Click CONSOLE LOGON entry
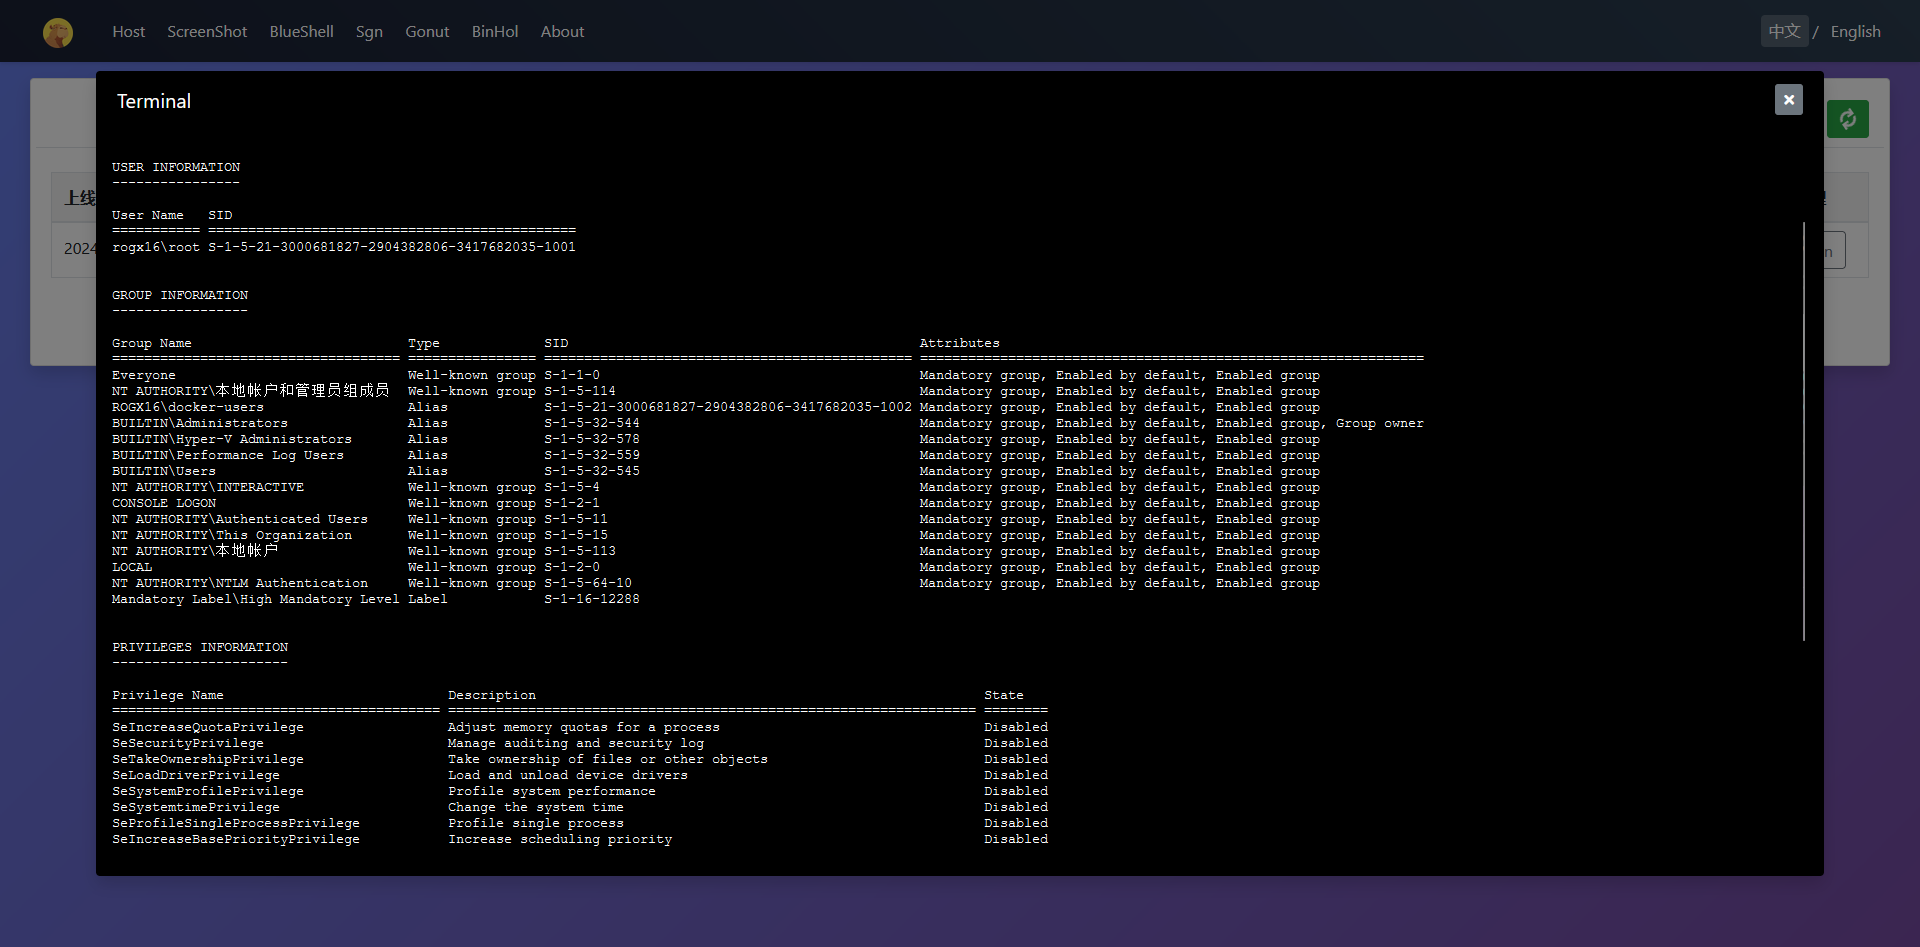 164,503
